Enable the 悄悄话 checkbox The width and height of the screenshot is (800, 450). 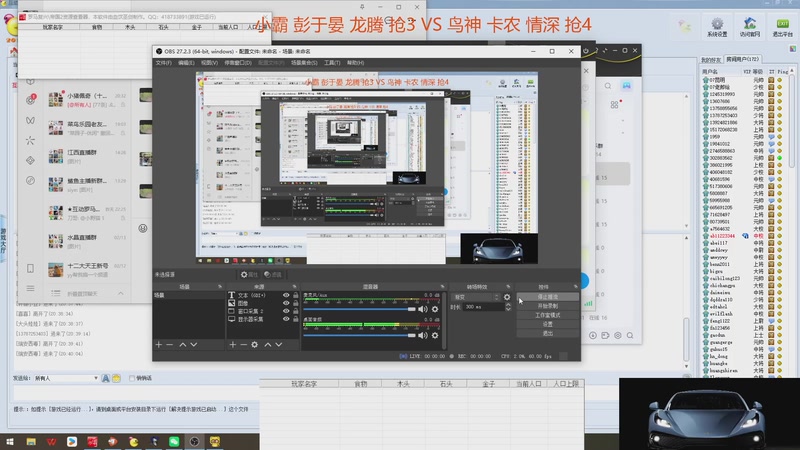click(x=132, y=378)
